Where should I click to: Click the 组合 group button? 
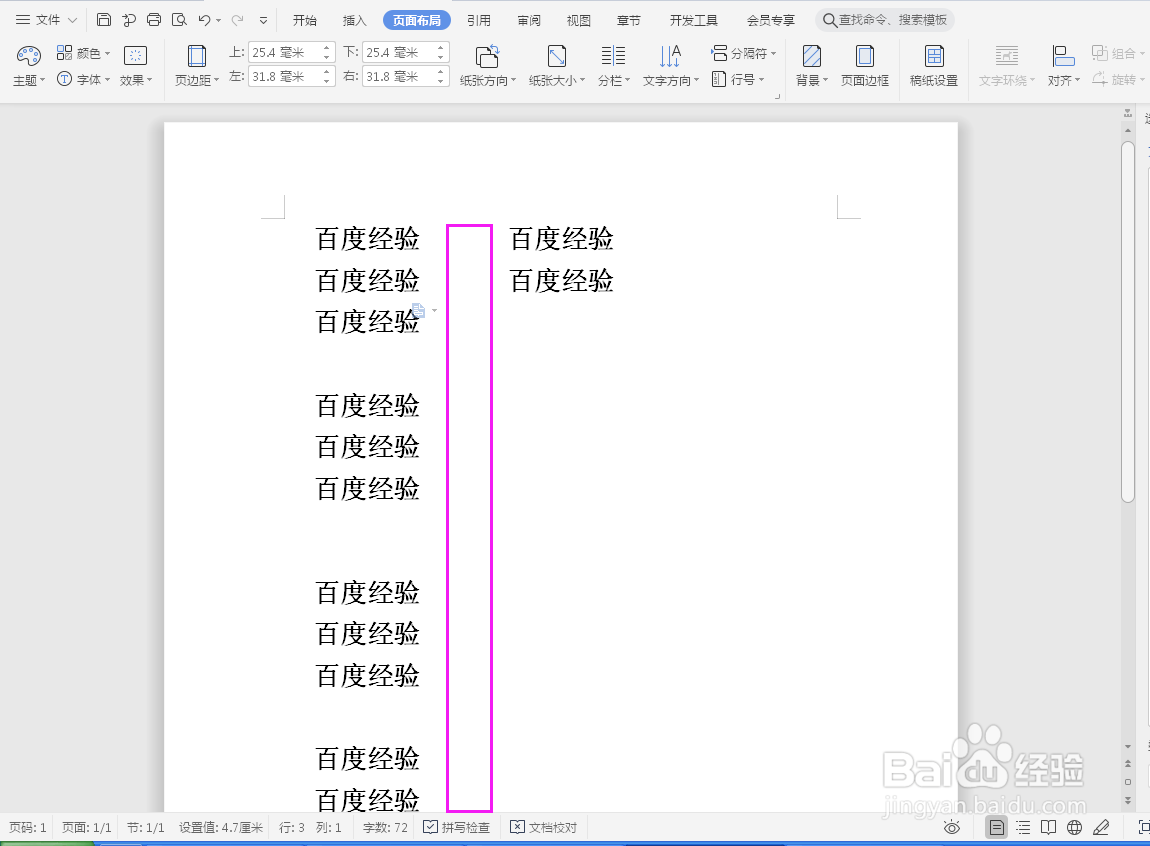(x=1117, y=53)
